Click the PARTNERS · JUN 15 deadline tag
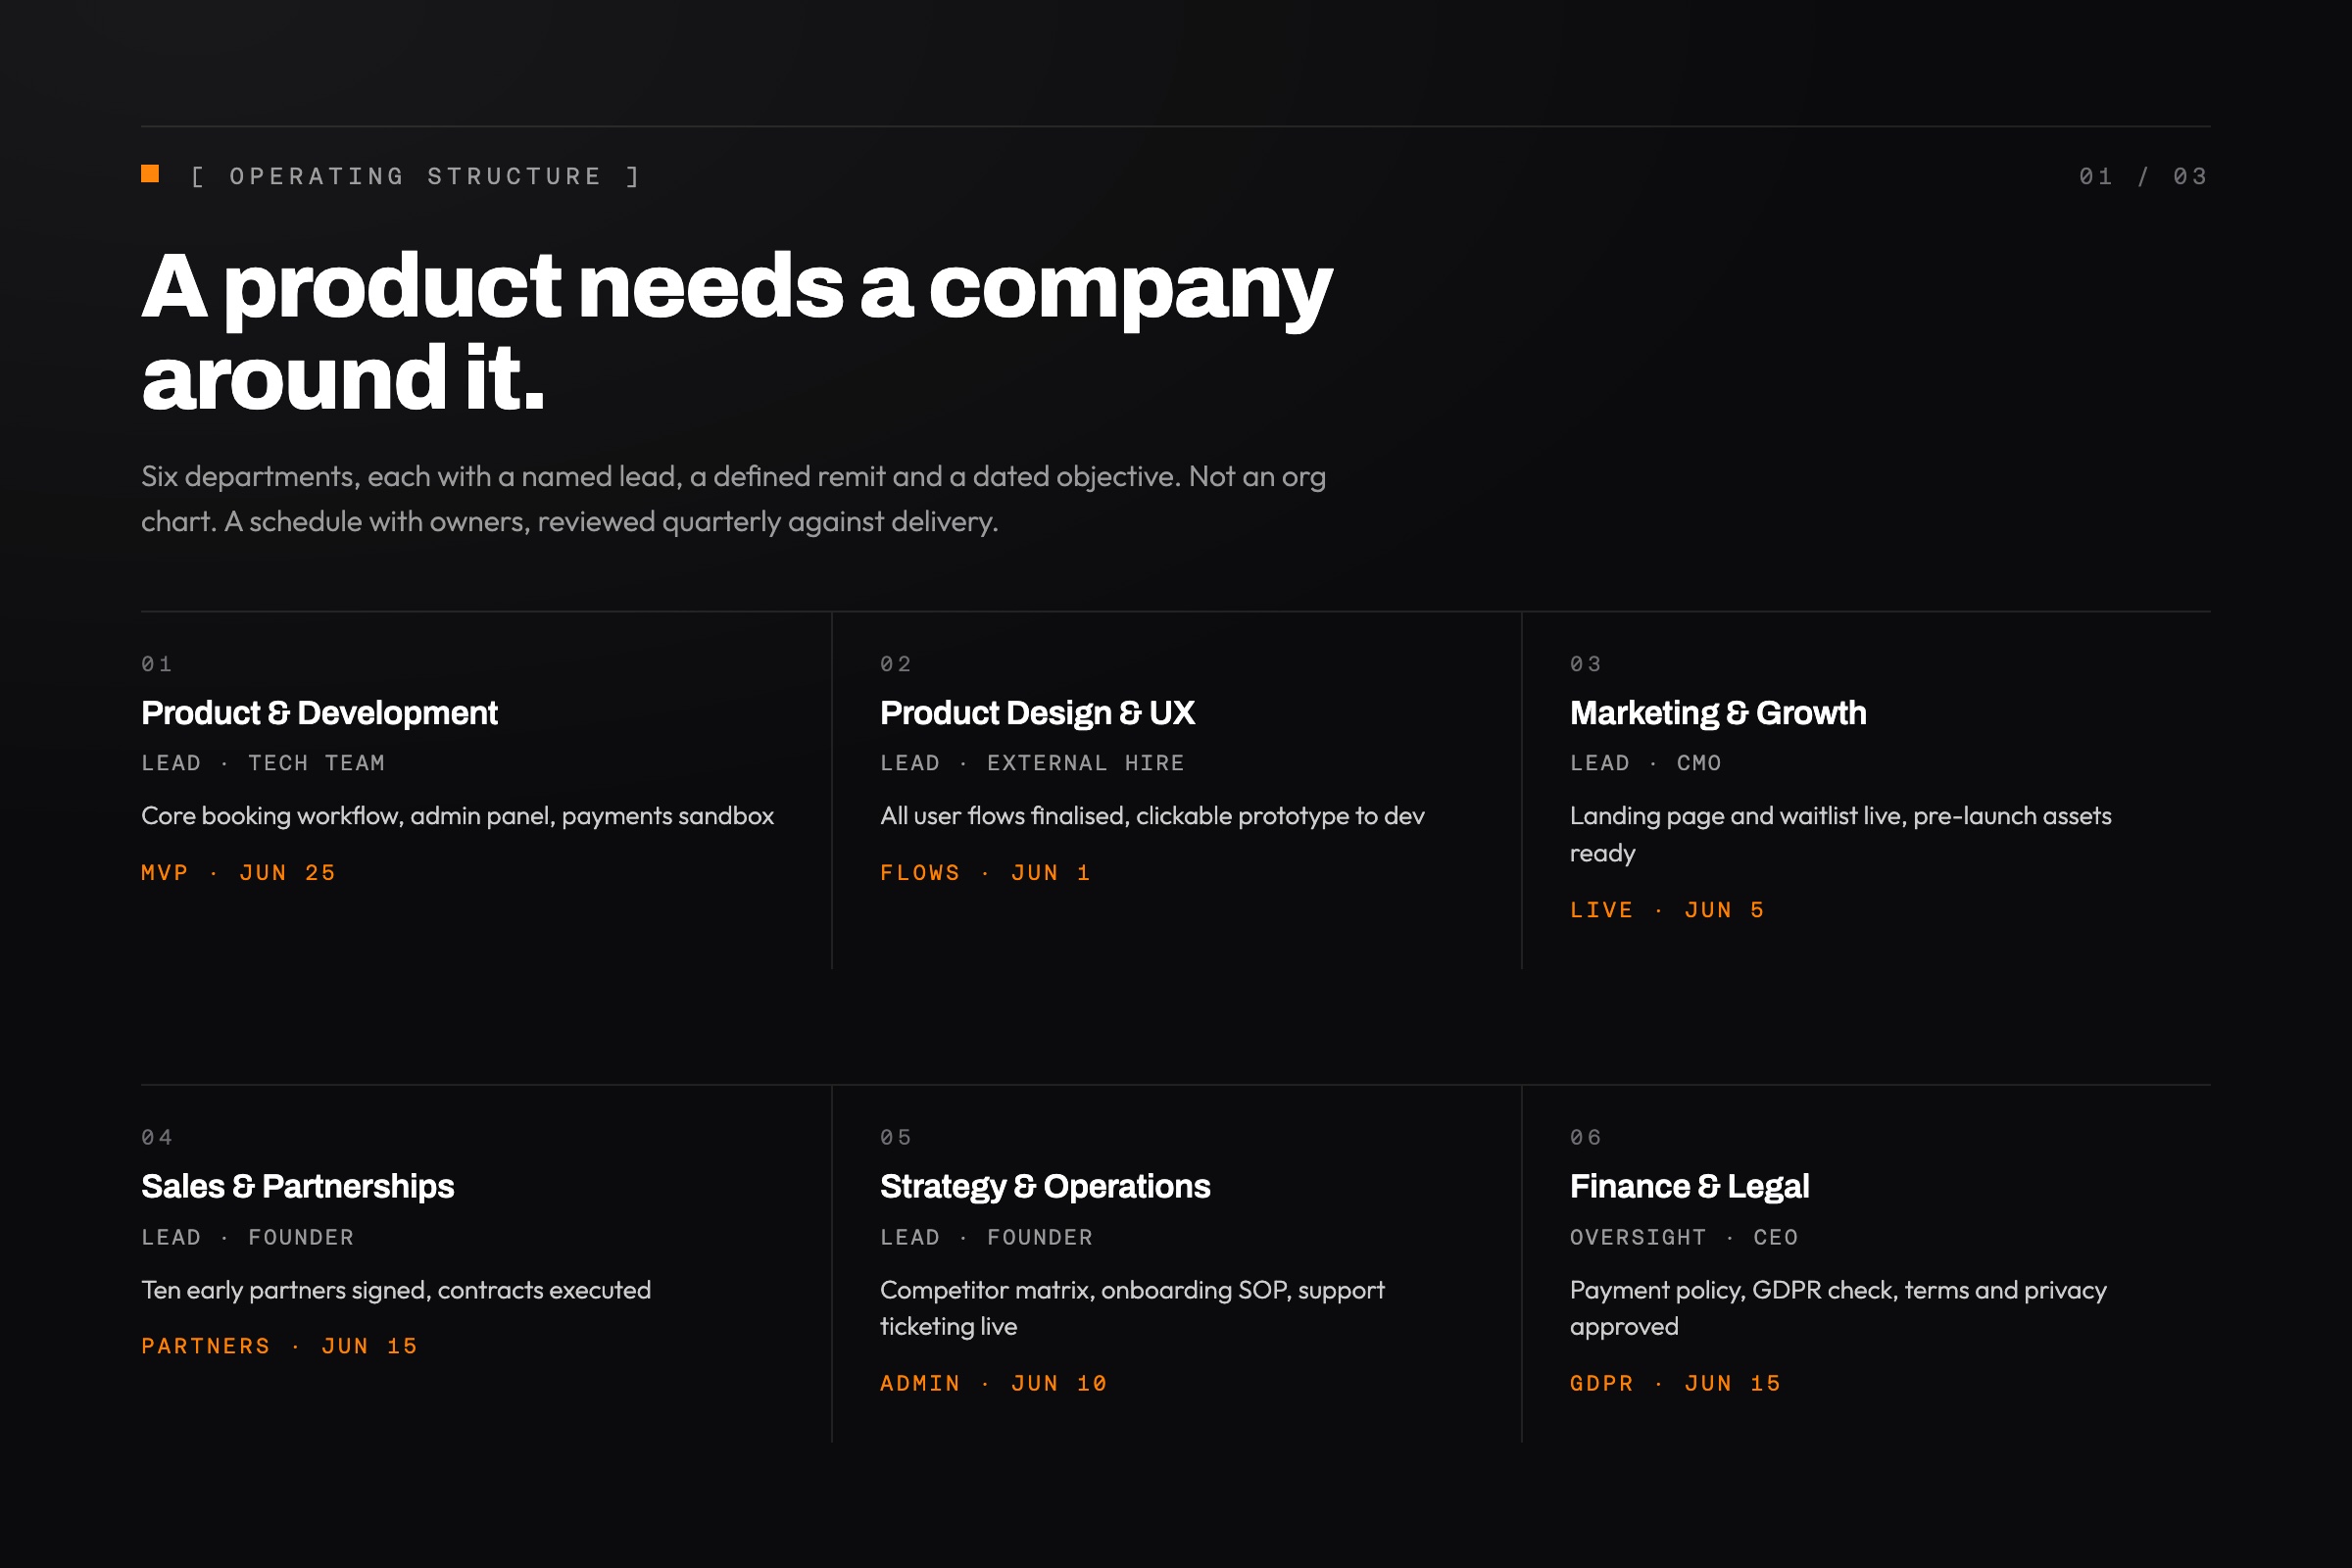The width and height of the screenshot is (2352, 1568). pyautogui.click(x=280, y=1346)
